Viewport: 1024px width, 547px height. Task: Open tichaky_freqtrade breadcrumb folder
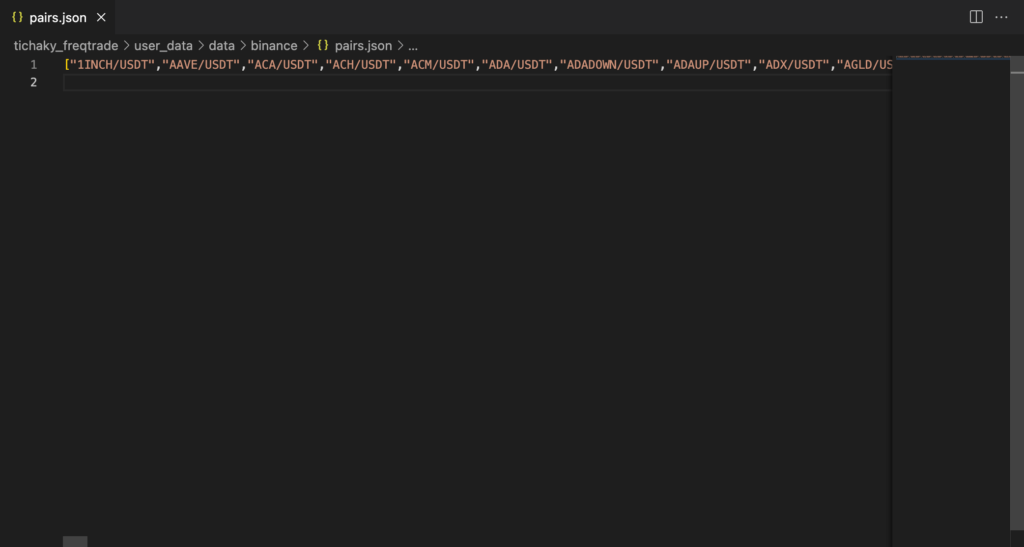click(66, 46)
